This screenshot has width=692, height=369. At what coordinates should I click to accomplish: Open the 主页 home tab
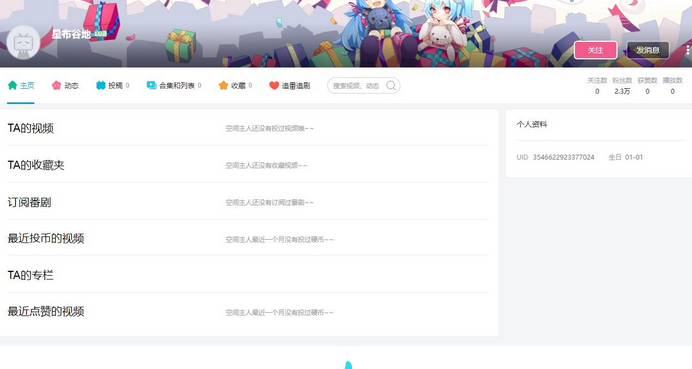tap(21, 86)
